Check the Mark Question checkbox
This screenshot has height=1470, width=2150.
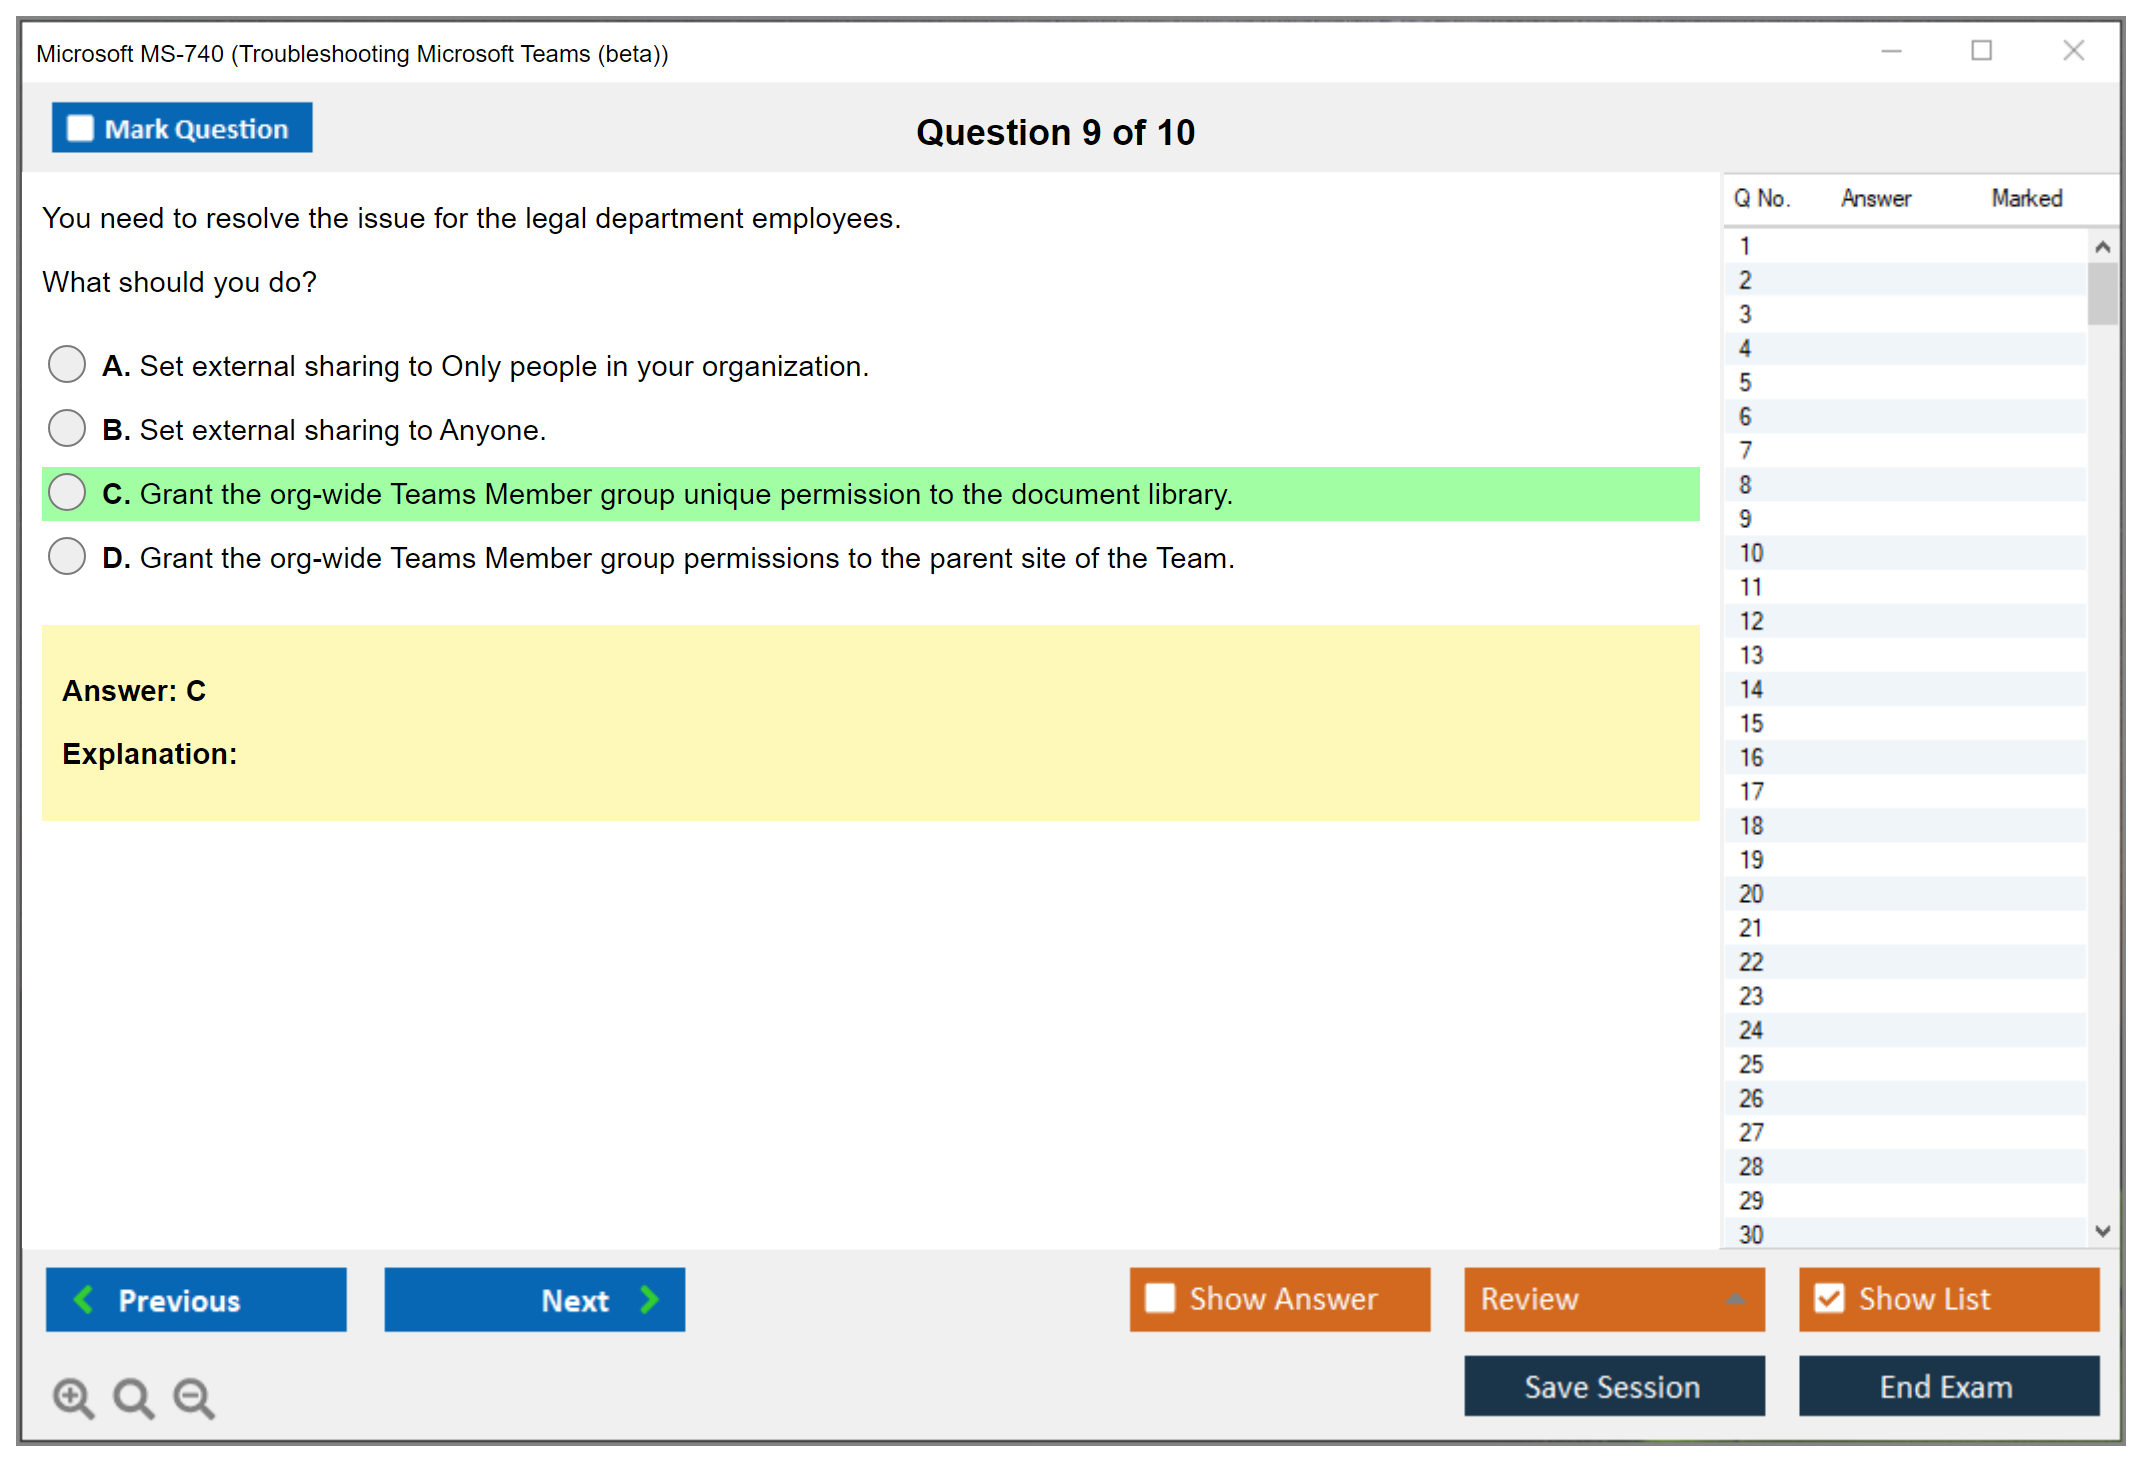(x=80, y=129)
